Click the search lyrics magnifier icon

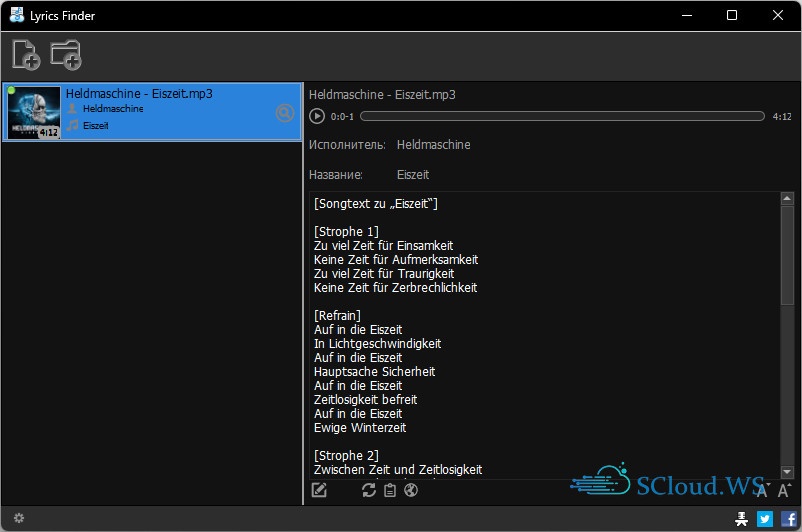tap(284, 113)
